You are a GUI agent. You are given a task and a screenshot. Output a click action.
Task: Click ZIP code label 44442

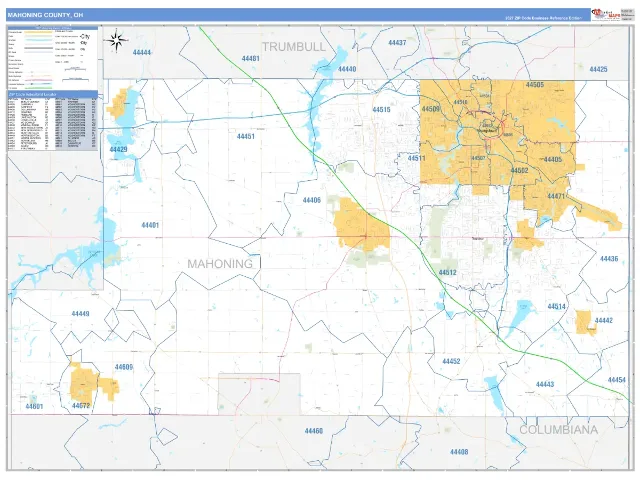(x=604, y=320)
